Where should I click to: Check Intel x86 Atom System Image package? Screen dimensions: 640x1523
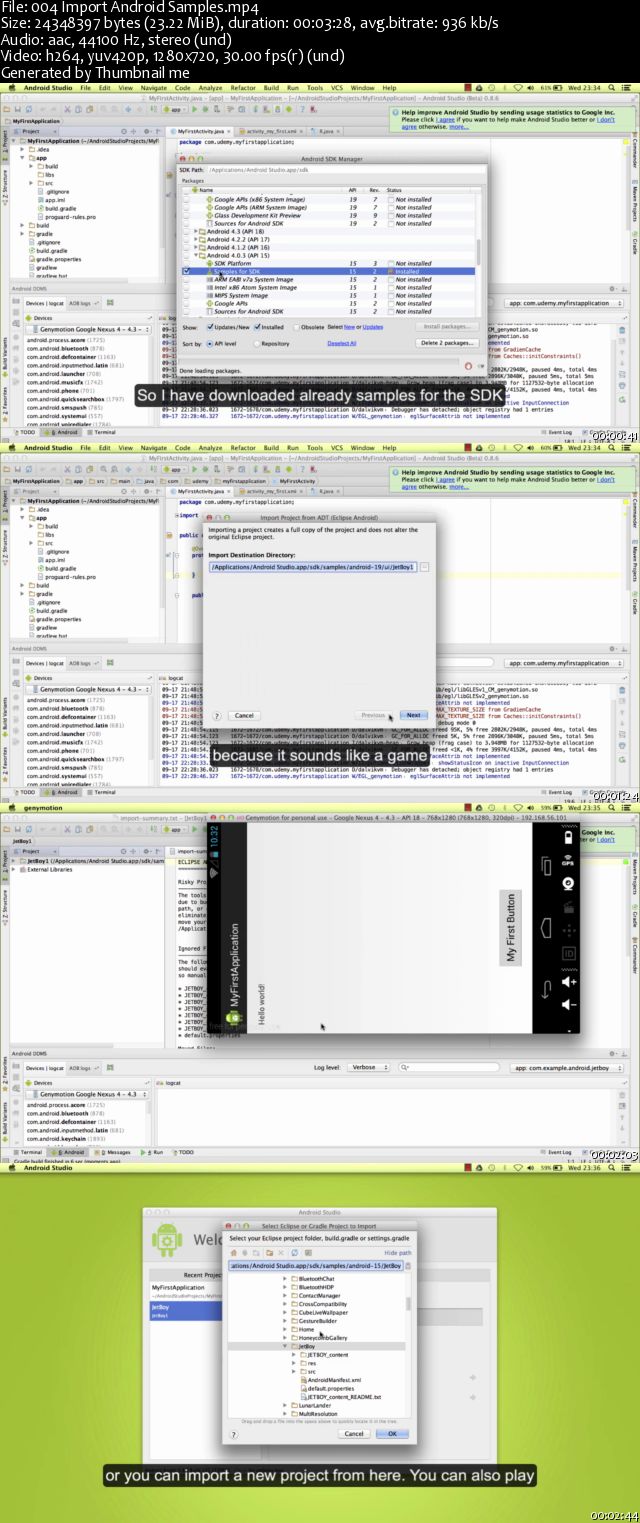click(x=186, y=287)
